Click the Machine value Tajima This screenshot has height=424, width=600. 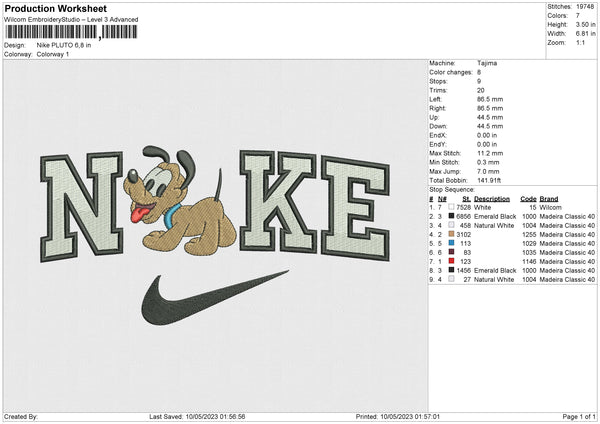[x=487, y=63]
